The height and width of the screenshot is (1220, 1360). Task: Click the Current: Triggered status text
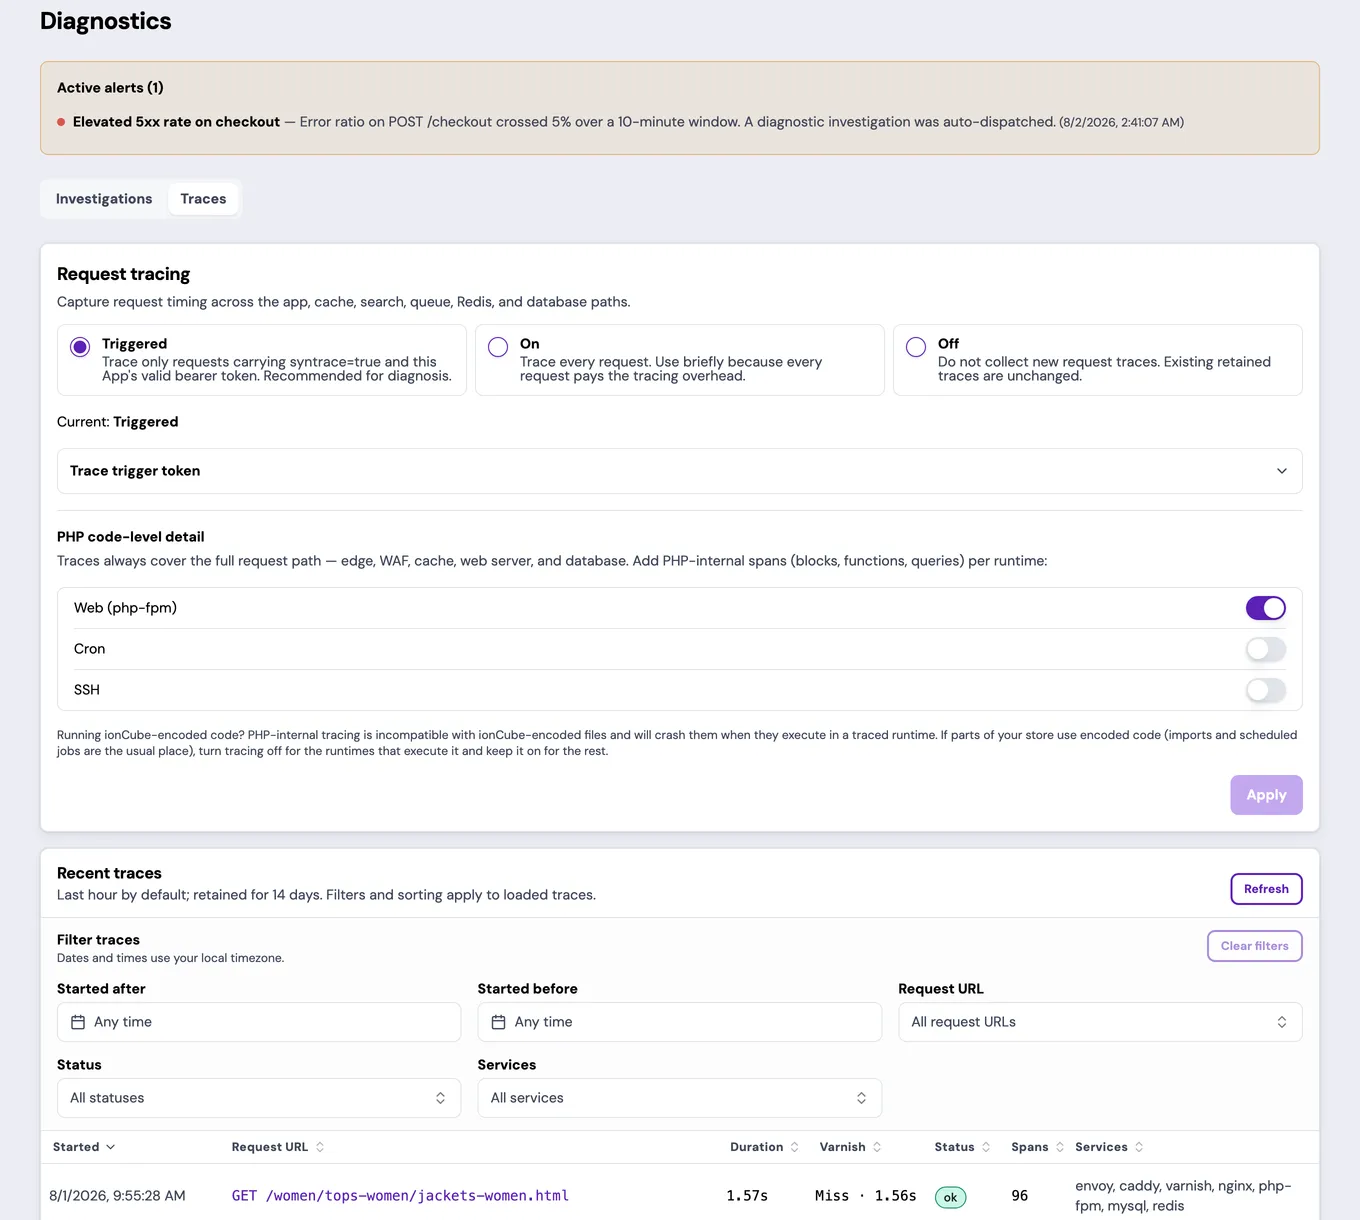coord(117,422)
